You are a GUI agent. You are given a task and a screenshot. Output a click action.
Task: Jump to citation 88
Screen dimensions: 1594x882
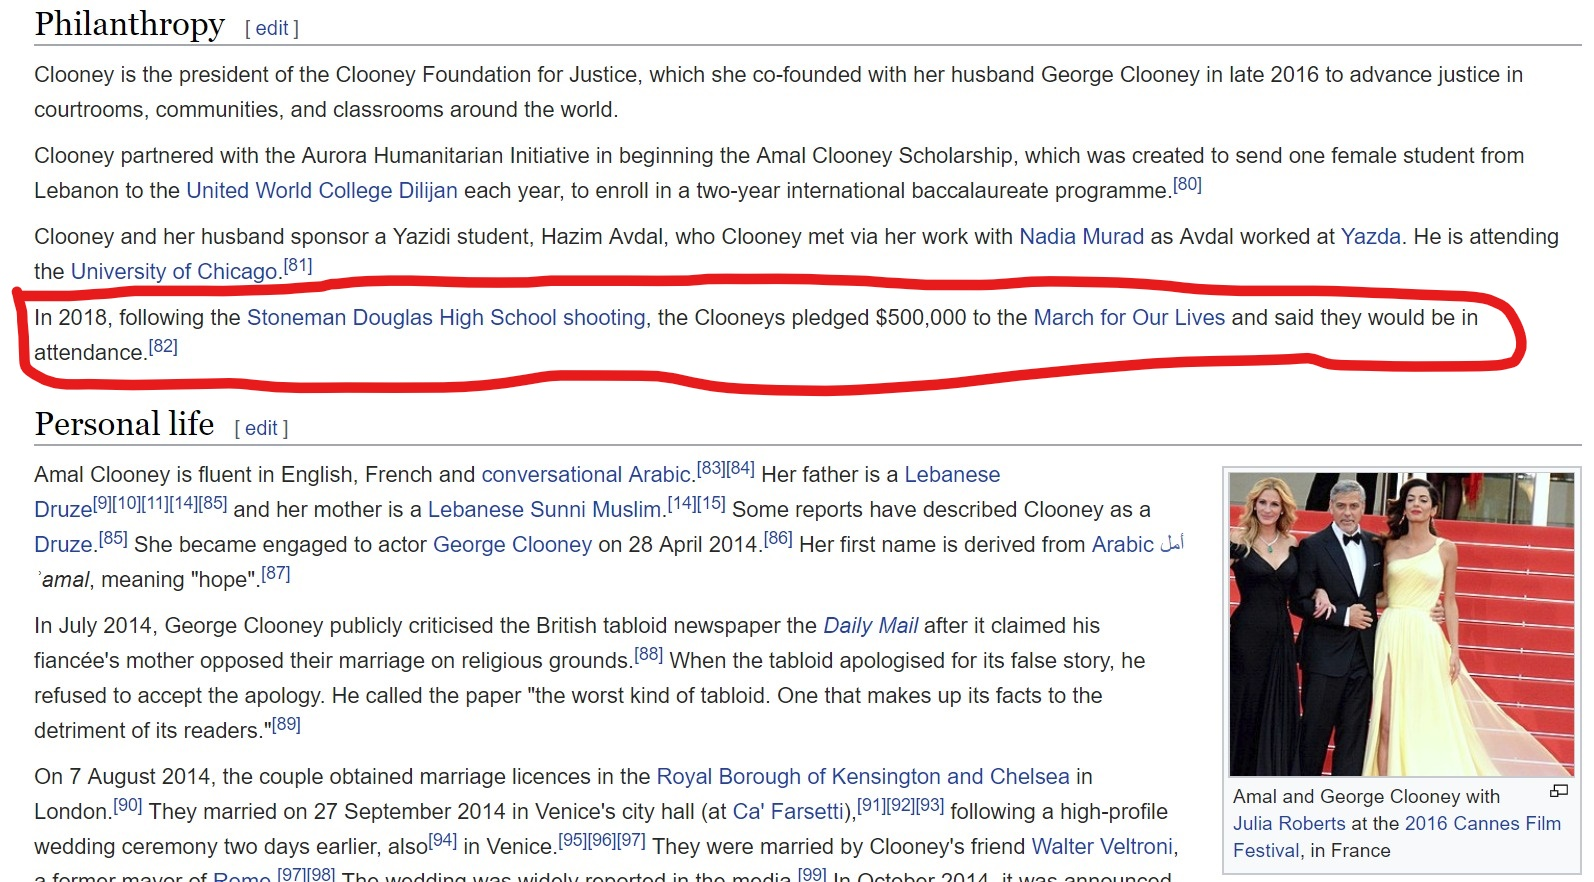point(649,654)
